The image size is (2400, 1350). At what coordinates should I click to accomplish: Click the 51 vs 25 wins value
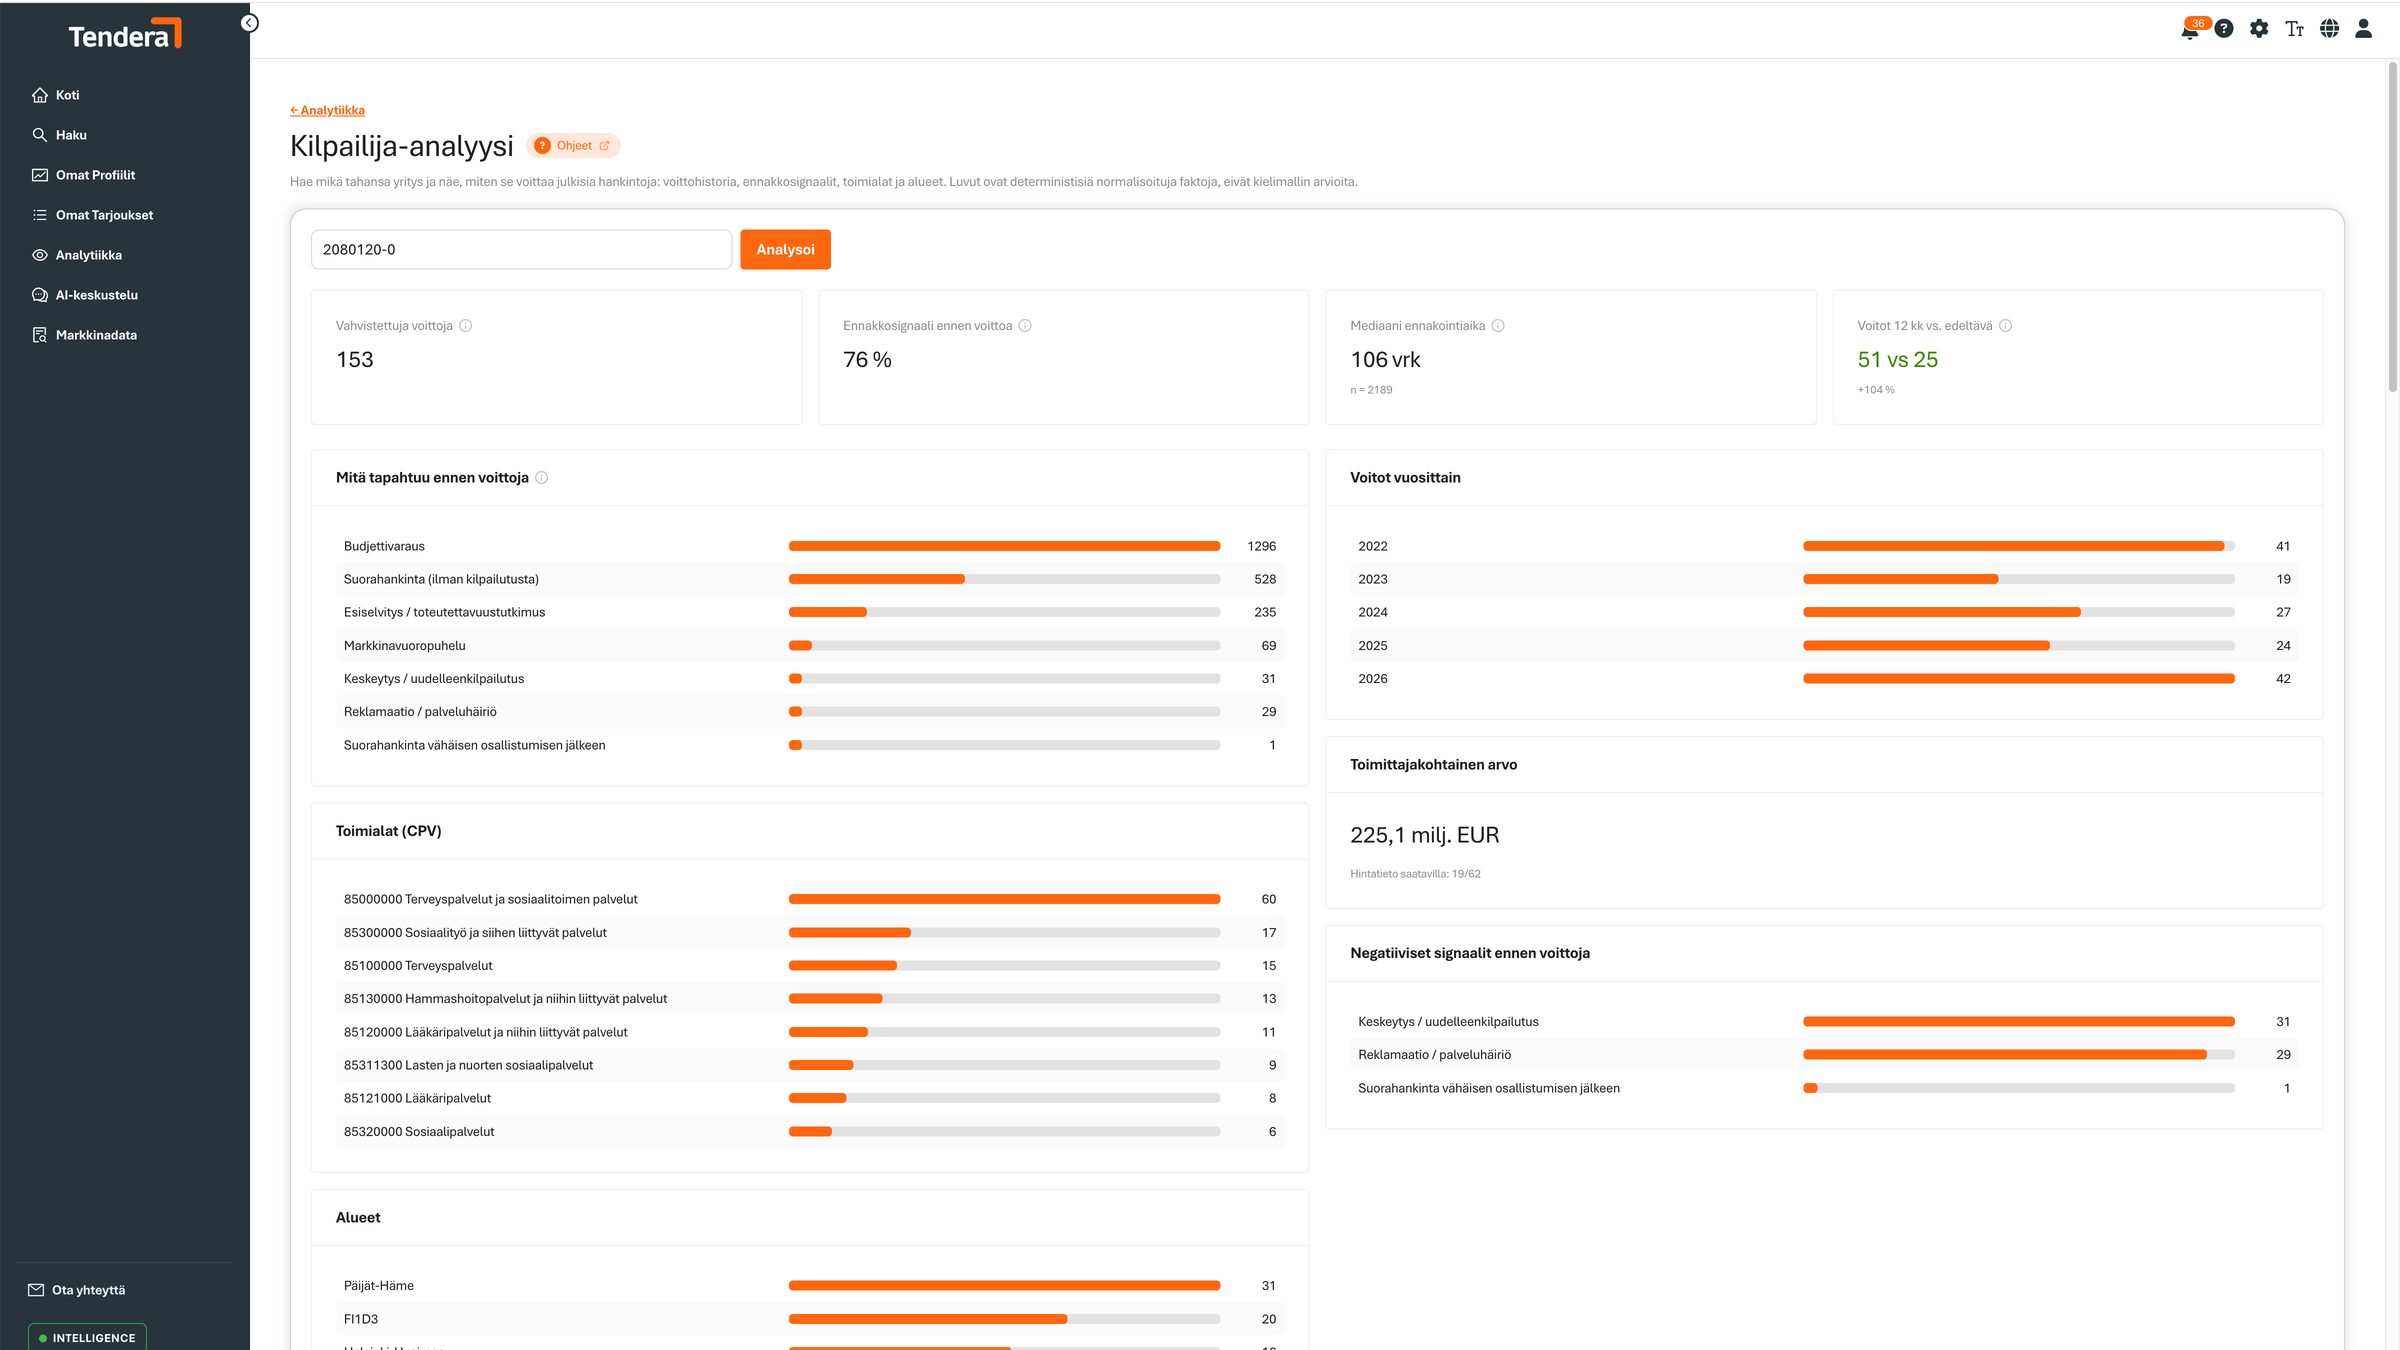(x=1897, y=360)
